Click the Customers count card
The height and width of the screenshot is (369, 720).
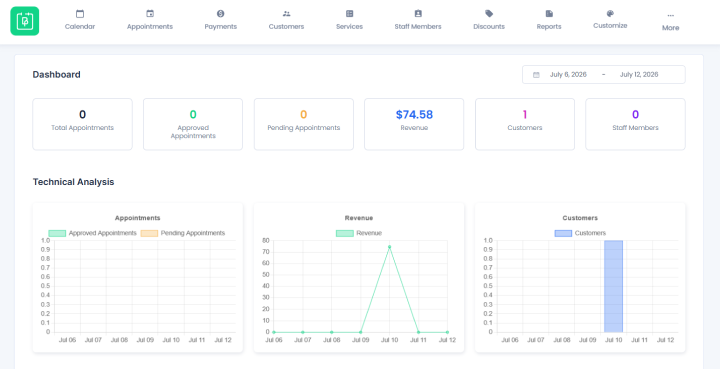[525, 124]
